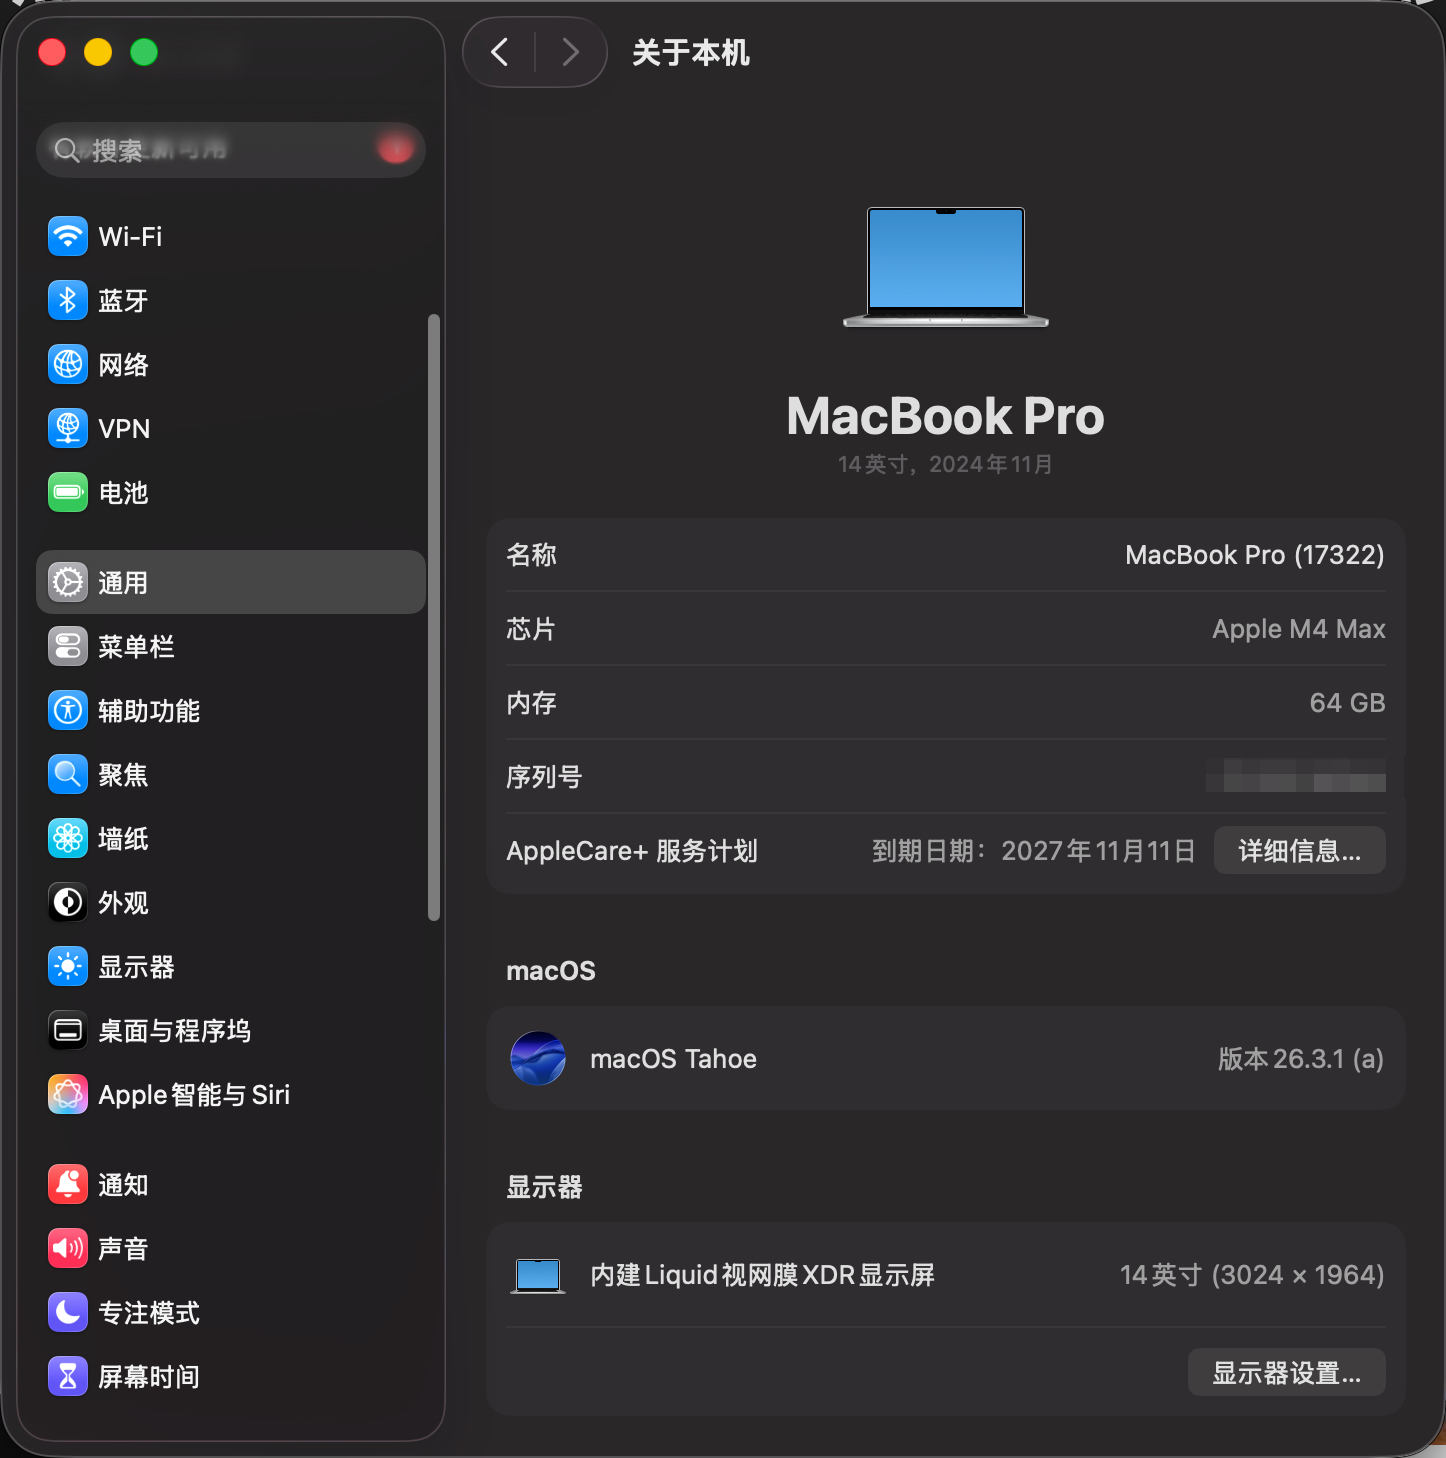Screen dimensions: 1446x1458
Task: Click the name value MacBook Pro (17322)
Action: tap(1254, 555)
